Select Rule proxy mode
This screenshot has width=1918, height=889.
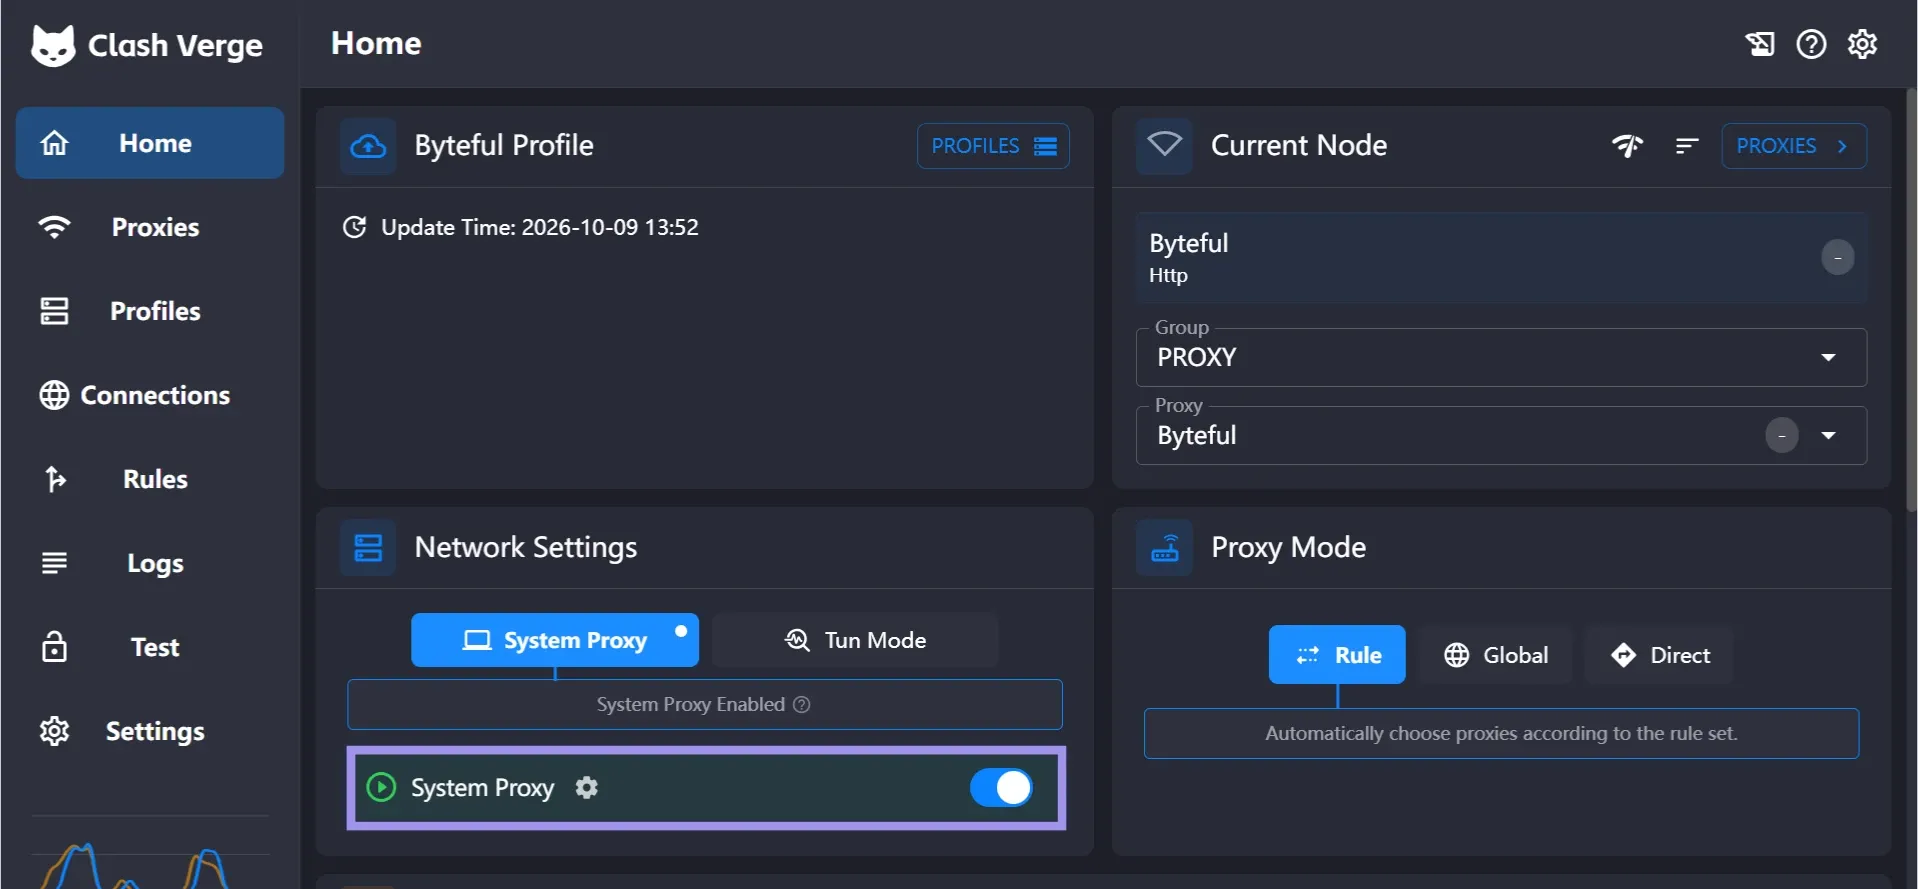[x=1337, y=655]
